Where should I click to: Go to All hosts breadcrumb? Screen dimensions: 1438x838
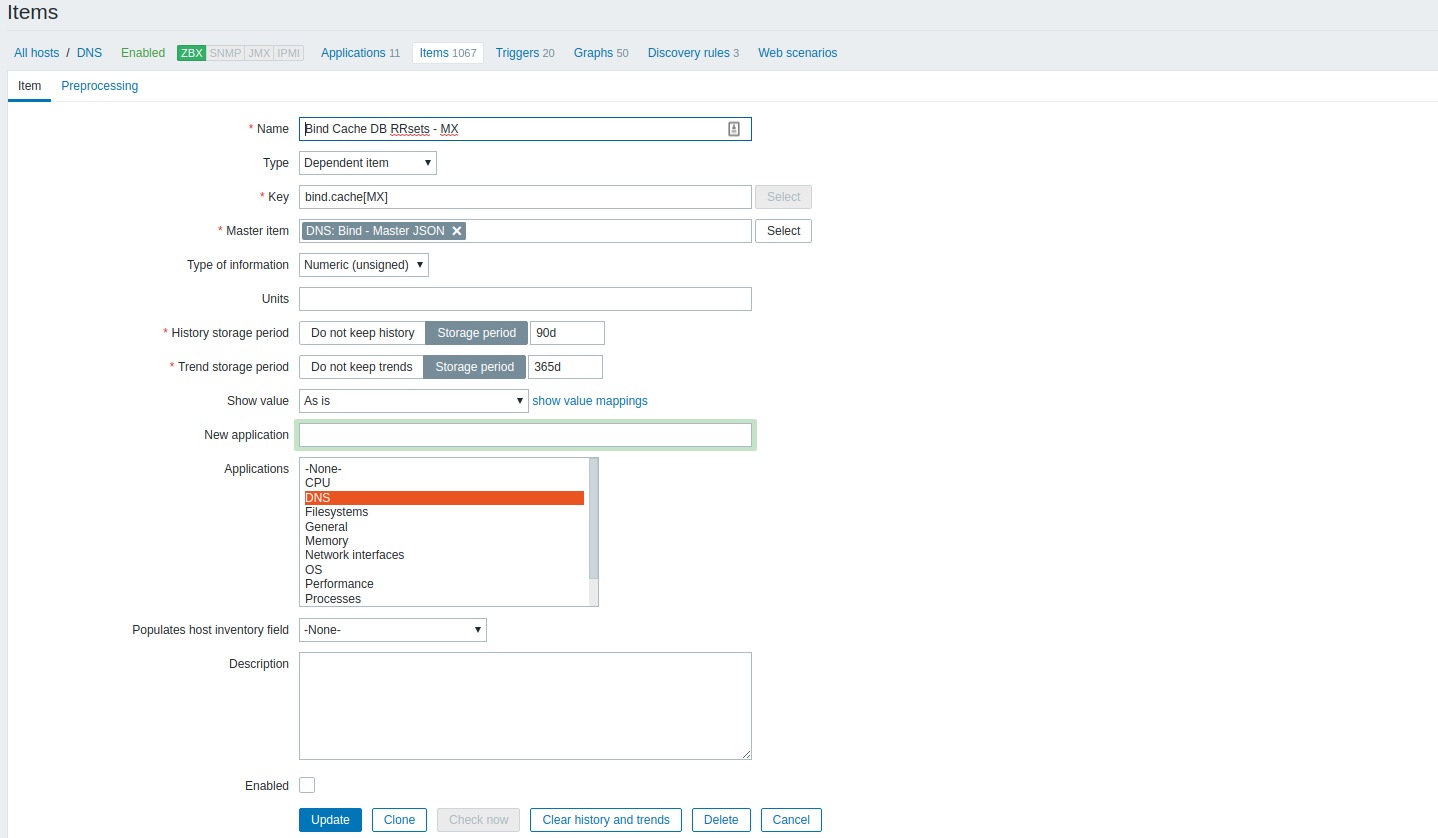[x=37, y=53]
